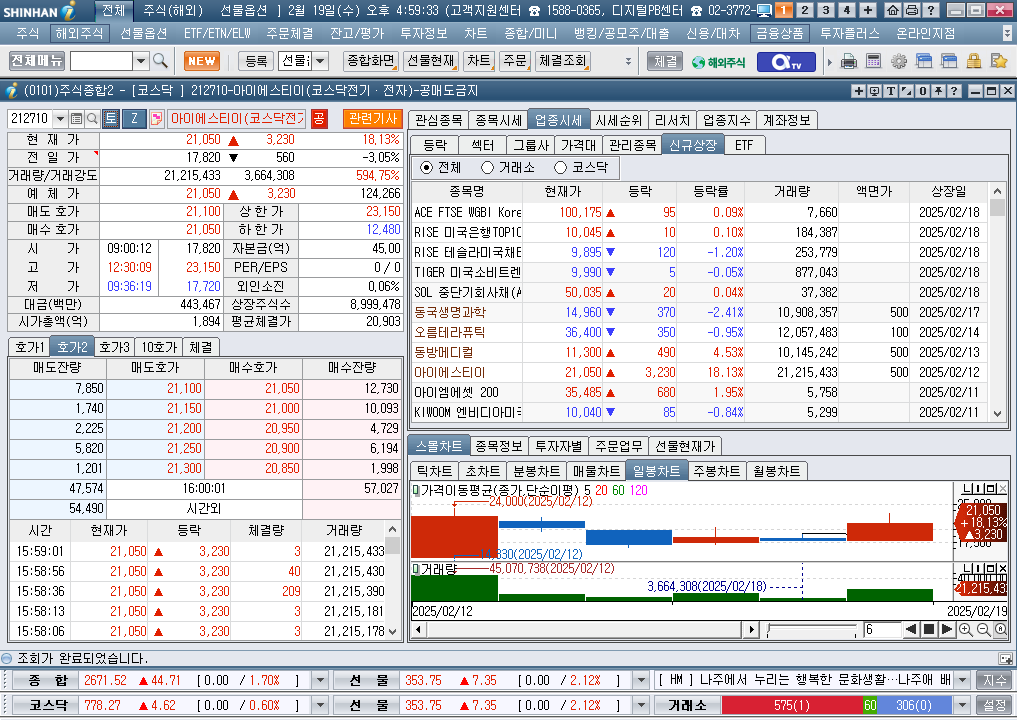1017x720 pixels.
Task: Select the 전체 radio button
Action: pyautogui.click(x=426, y=167)
